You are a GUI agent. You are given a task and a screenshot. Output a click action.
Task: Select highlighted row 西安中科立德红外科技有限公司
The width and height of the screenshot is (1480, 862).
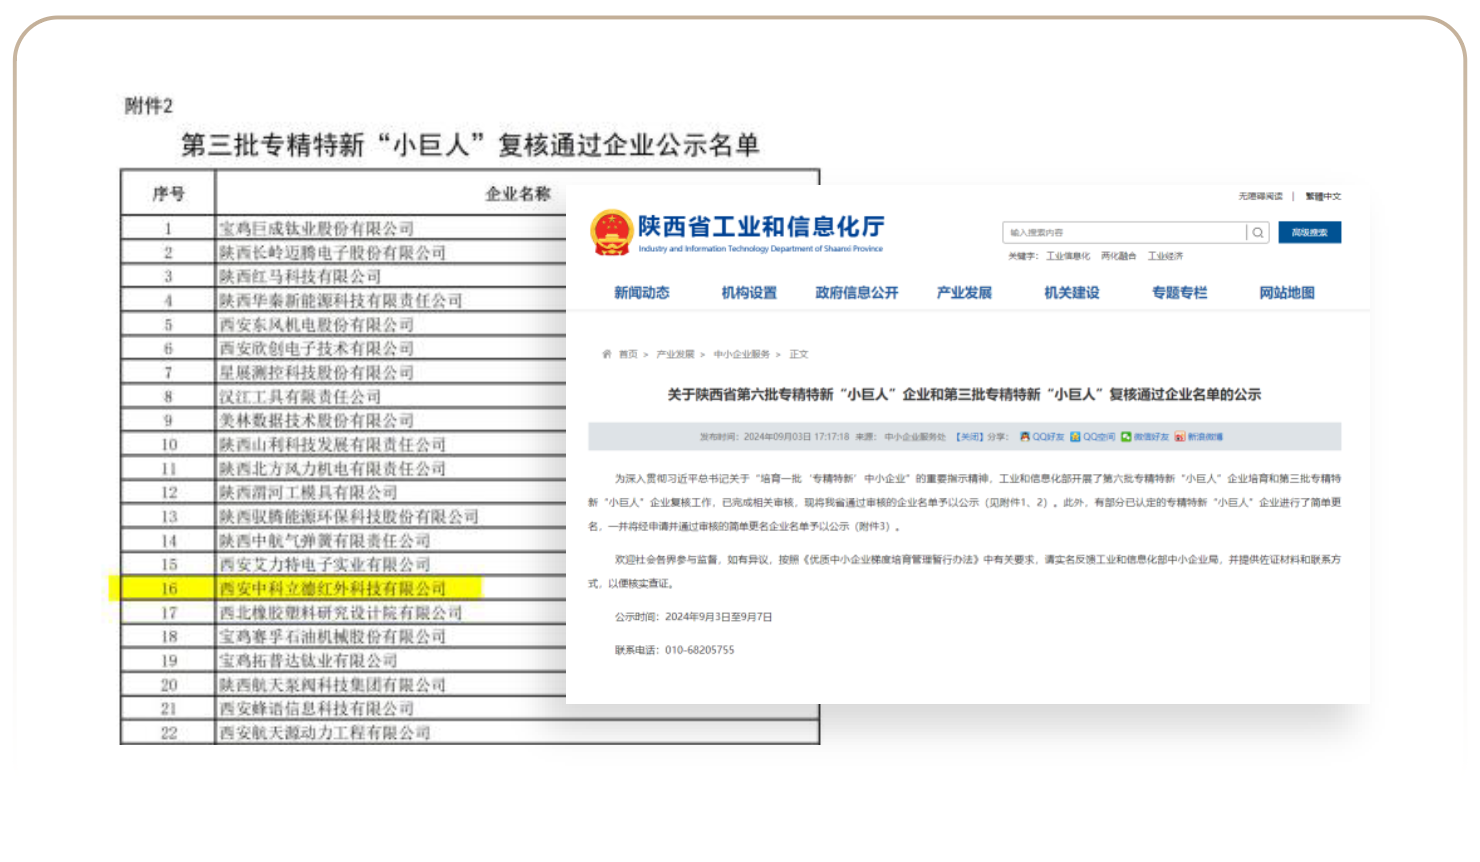pos(332,589)
